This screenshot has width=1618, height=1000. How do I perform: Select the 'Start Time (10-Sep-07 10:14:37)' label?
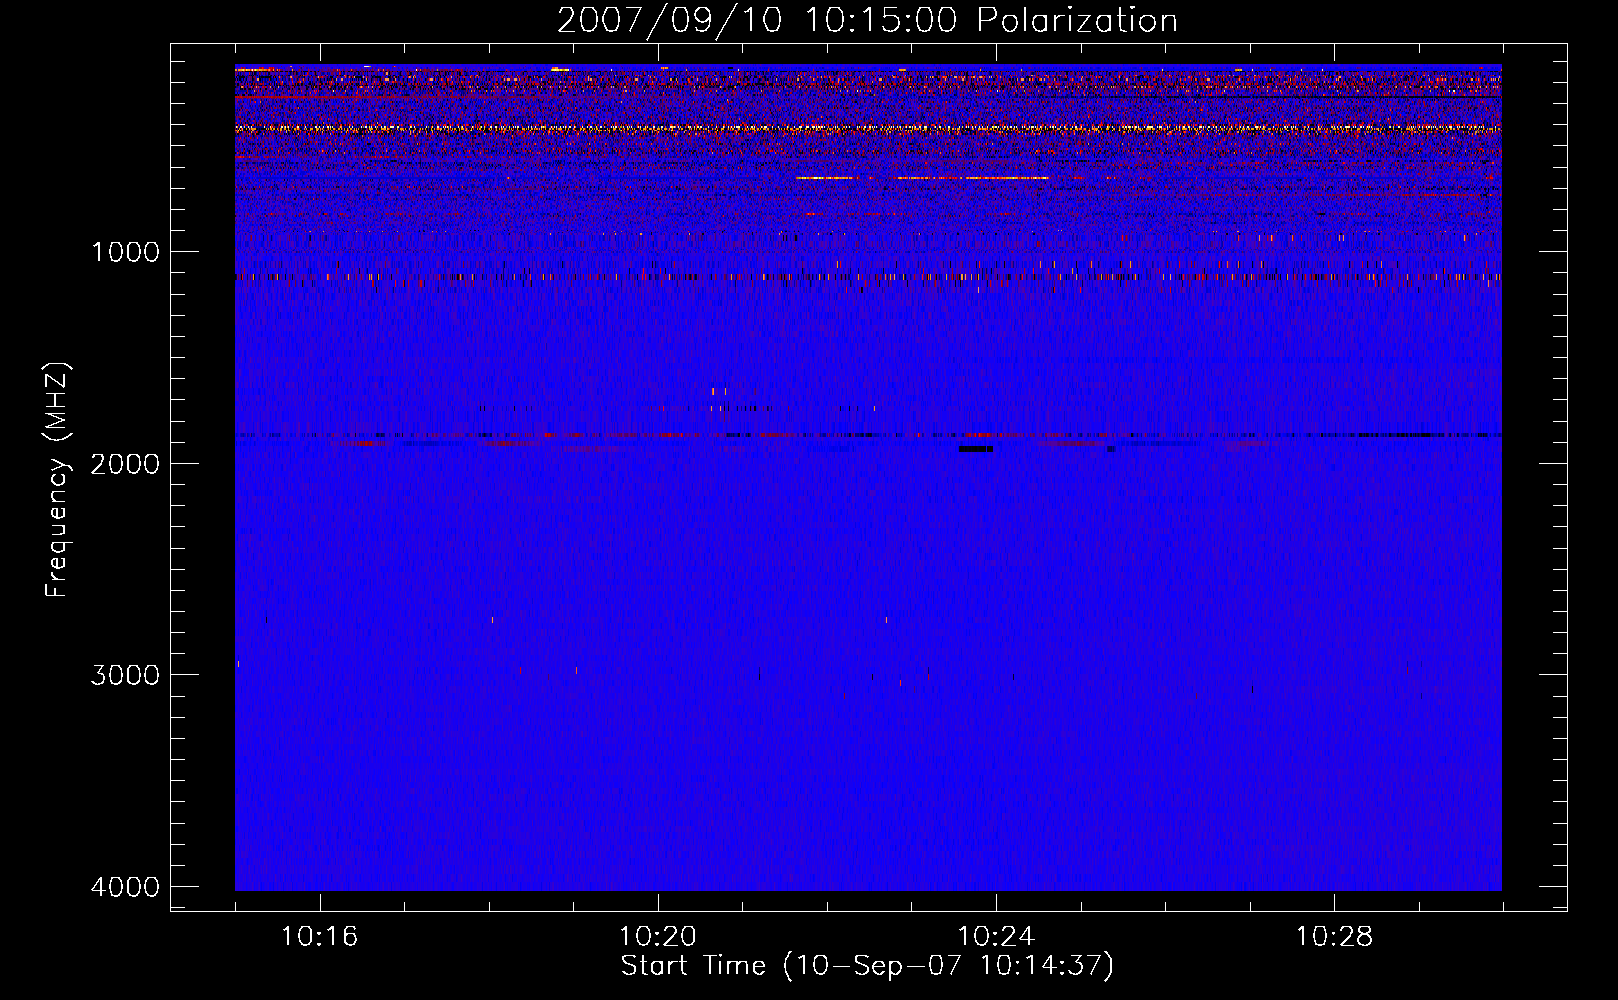(867, 966)
